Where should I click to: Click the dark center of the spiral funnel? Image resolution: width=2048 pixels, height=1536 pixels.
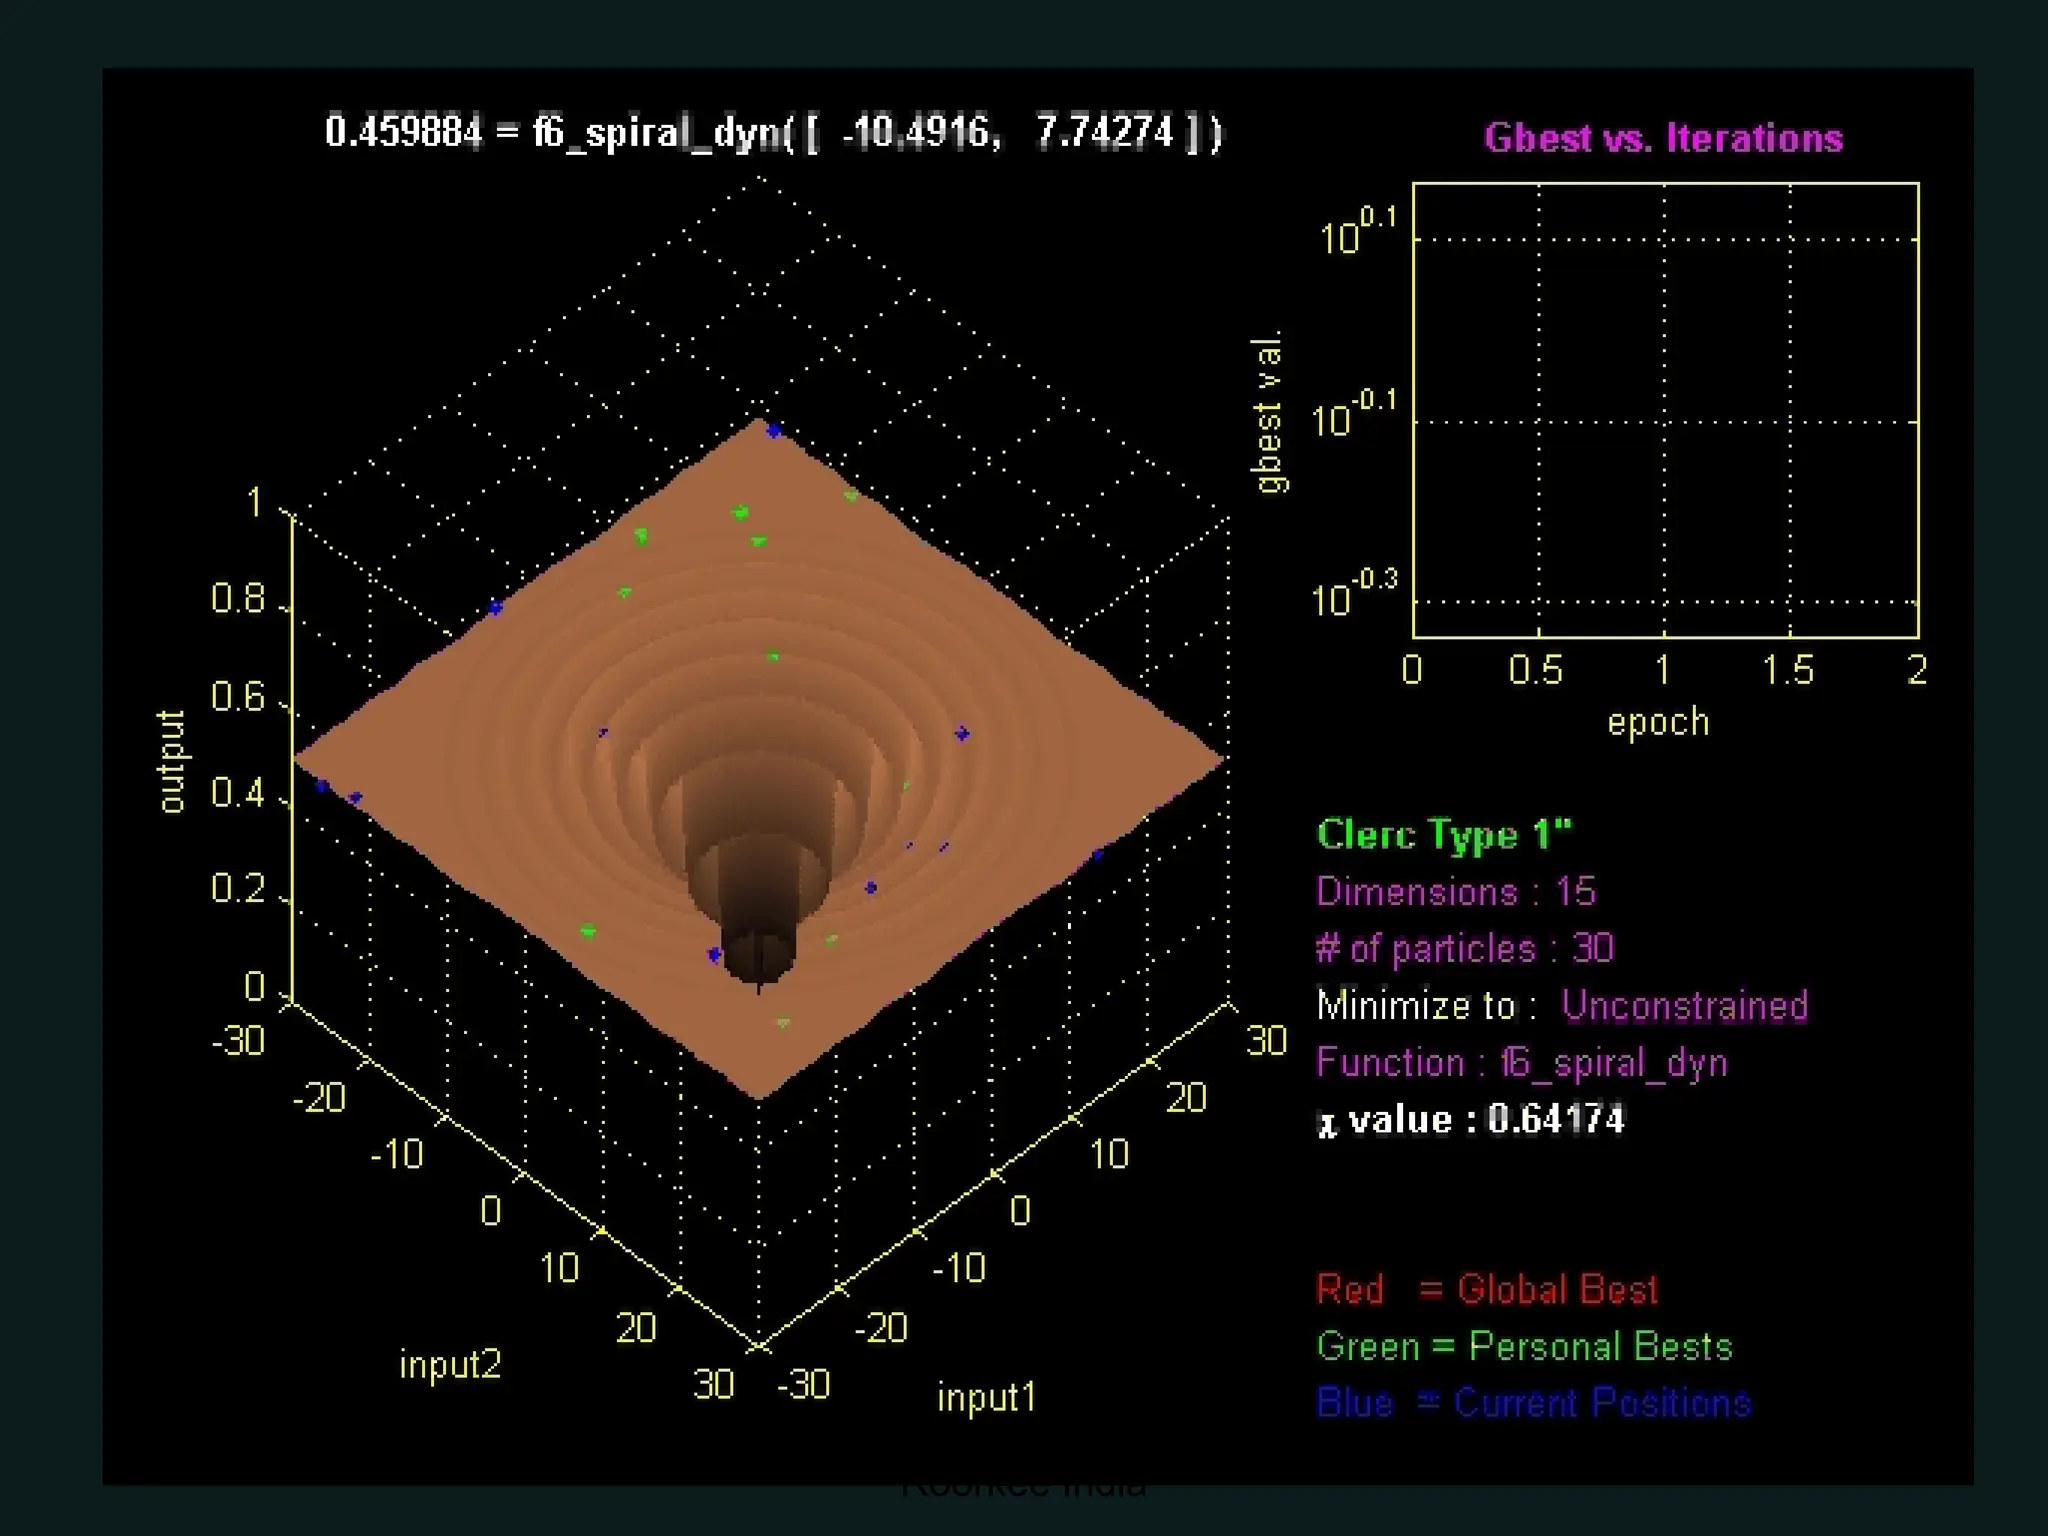pyautogui.click(x=758, y=955)
